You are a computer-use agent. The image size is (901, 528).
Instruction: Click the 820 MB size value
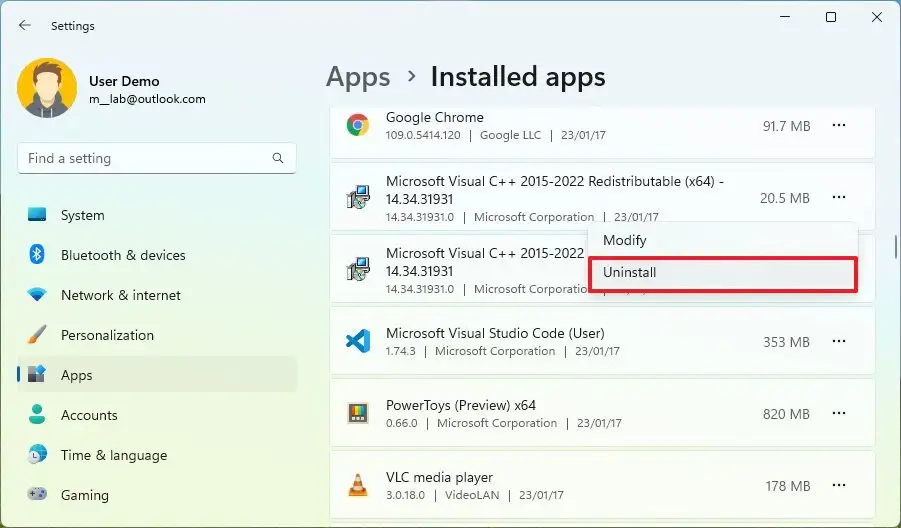click(786, 414)
